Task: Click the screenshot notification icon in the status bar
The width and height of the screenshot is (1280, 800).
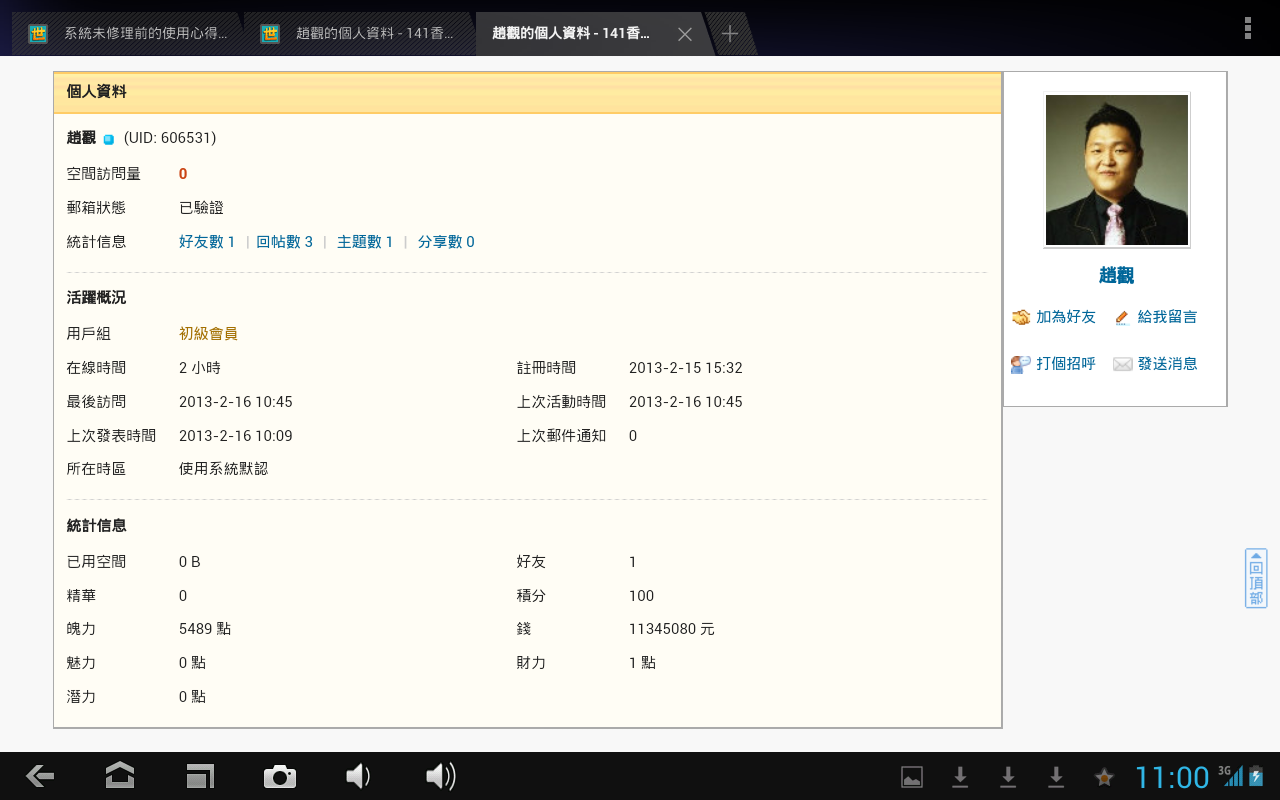Action: pyautogui.click(x=911, y=776)
